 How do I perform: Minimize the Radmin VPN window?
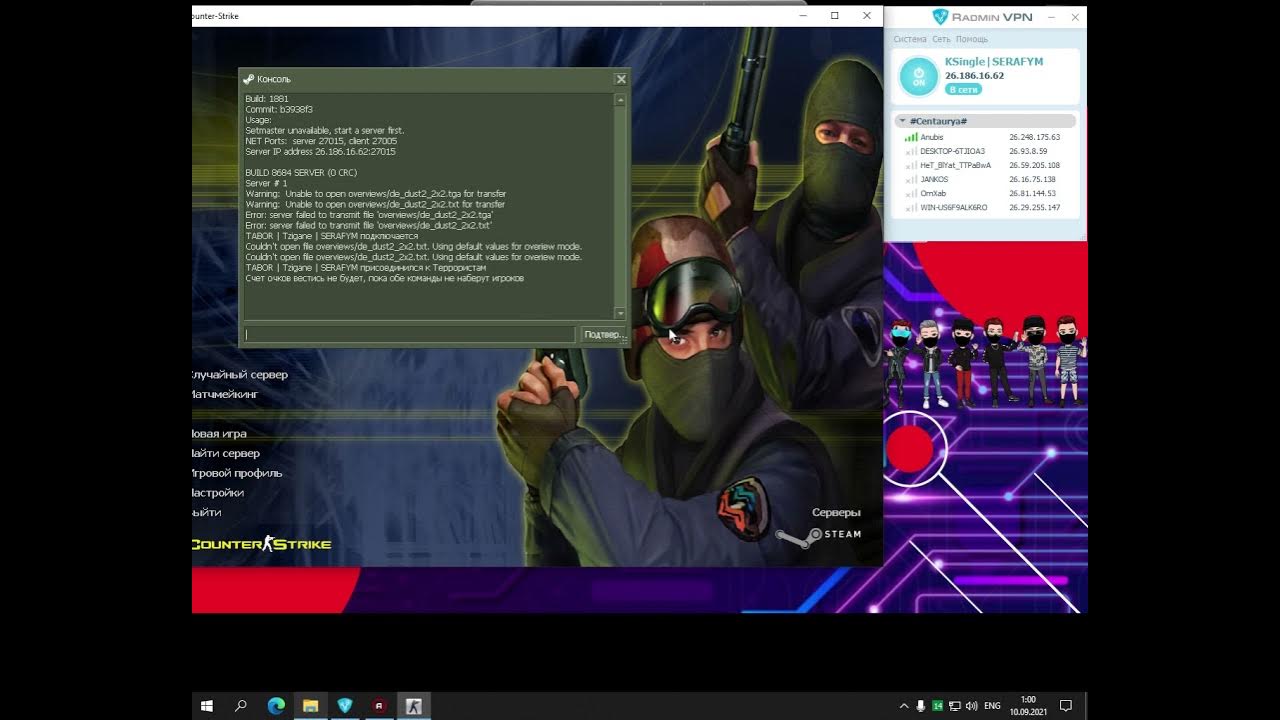[x=1051, y=17]
